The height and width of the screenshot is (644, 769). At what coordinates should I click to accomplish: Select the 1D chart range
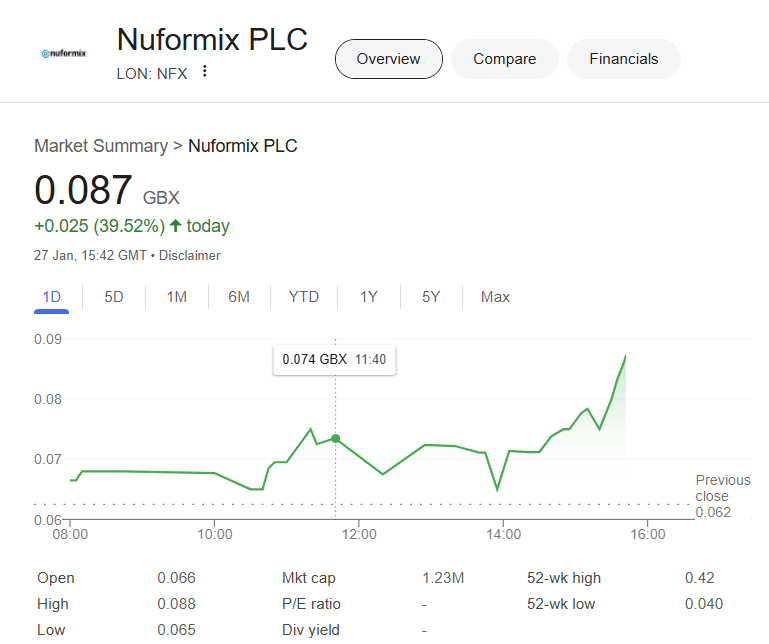(51, 297)
